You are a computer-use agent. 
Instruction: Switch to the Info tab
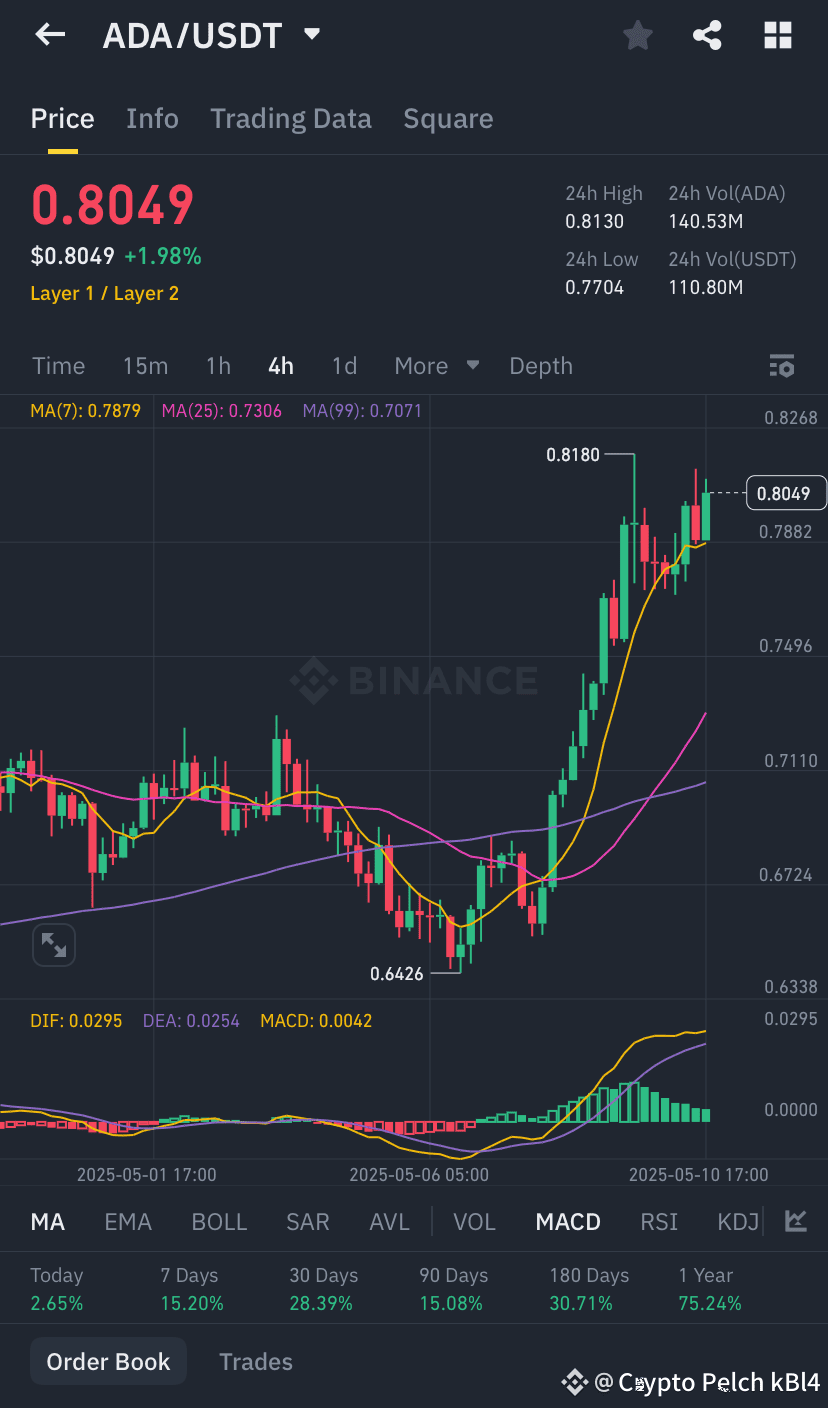(x=152, y=118)
